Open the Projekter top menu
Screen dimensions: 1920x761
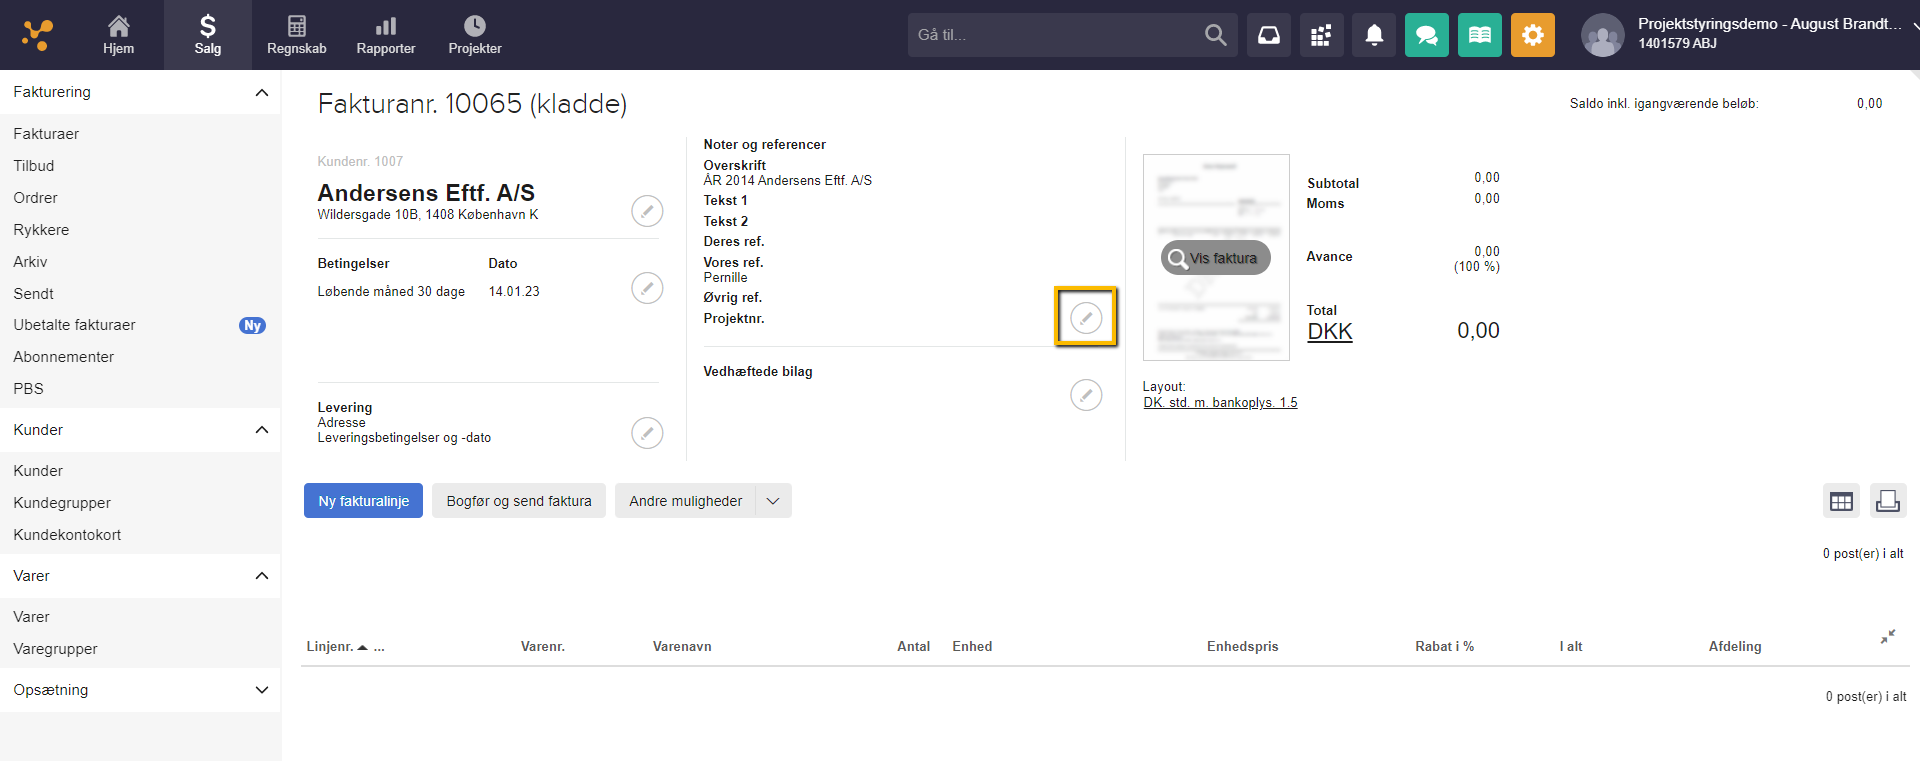click(474, 35)
